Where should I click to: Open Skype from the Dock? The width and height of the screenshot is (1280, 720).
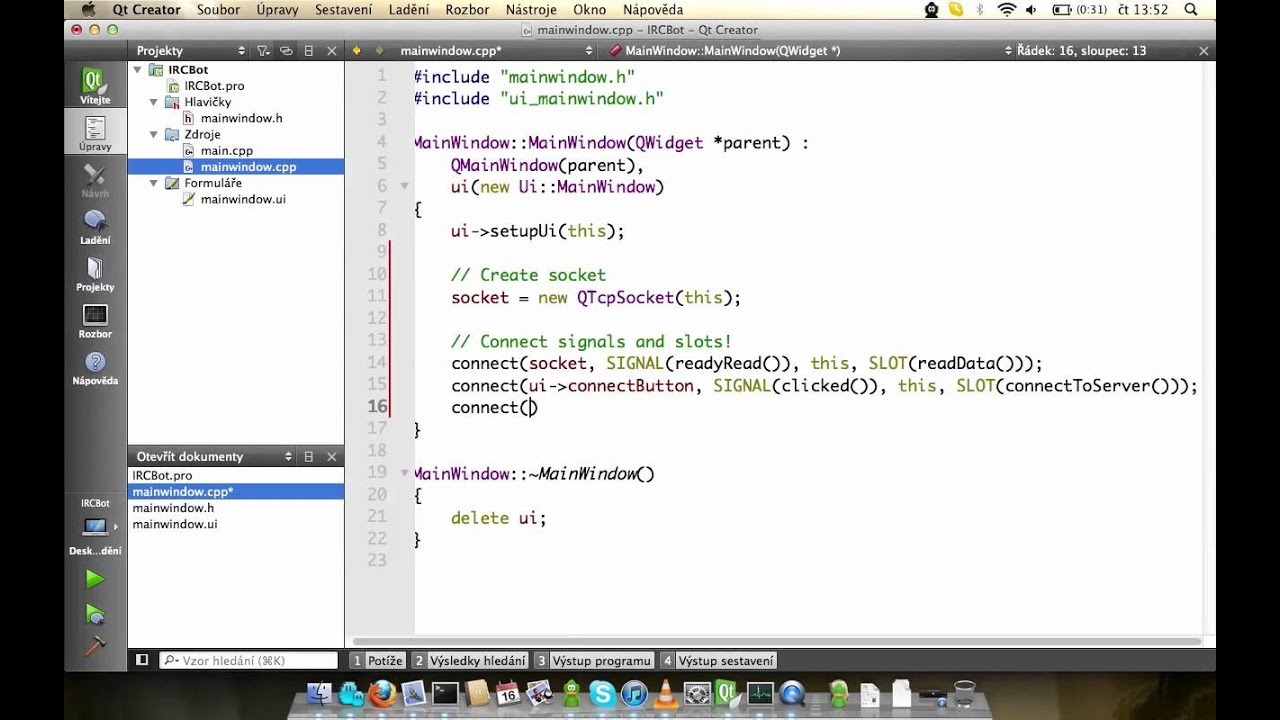(602, 693)
